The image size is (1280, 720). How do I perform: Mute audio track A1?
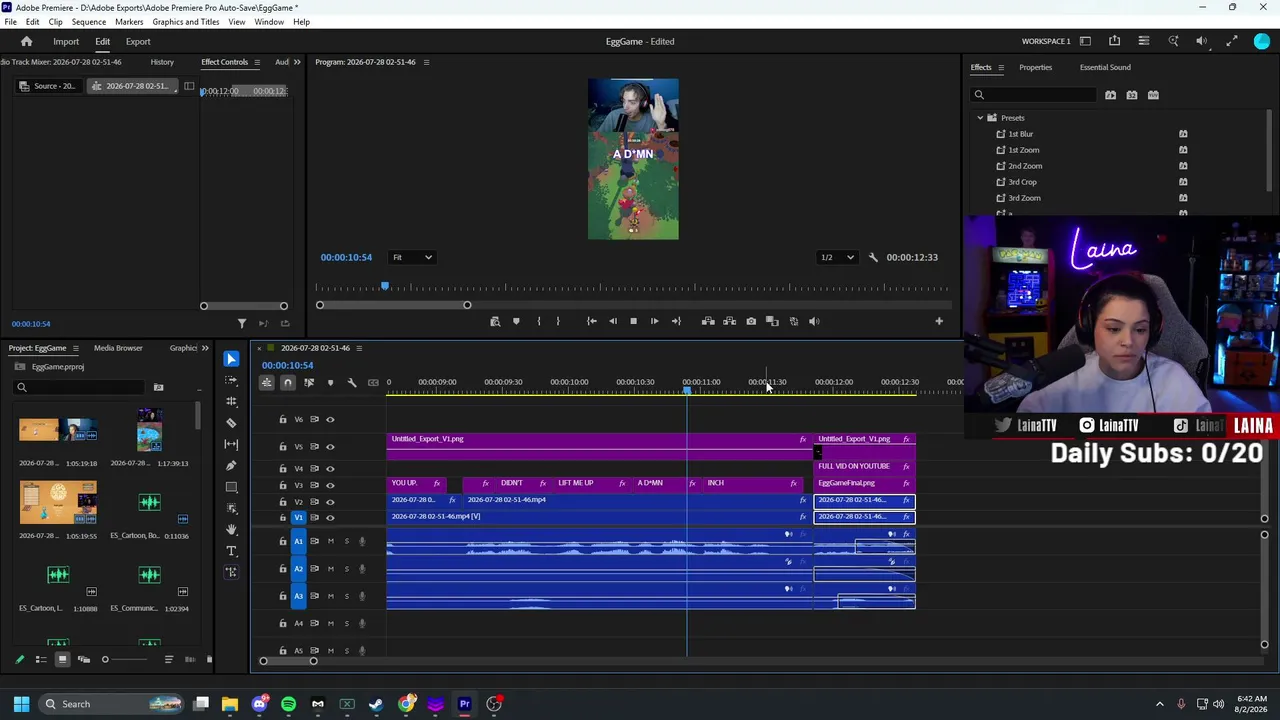[x=330, y=541]
